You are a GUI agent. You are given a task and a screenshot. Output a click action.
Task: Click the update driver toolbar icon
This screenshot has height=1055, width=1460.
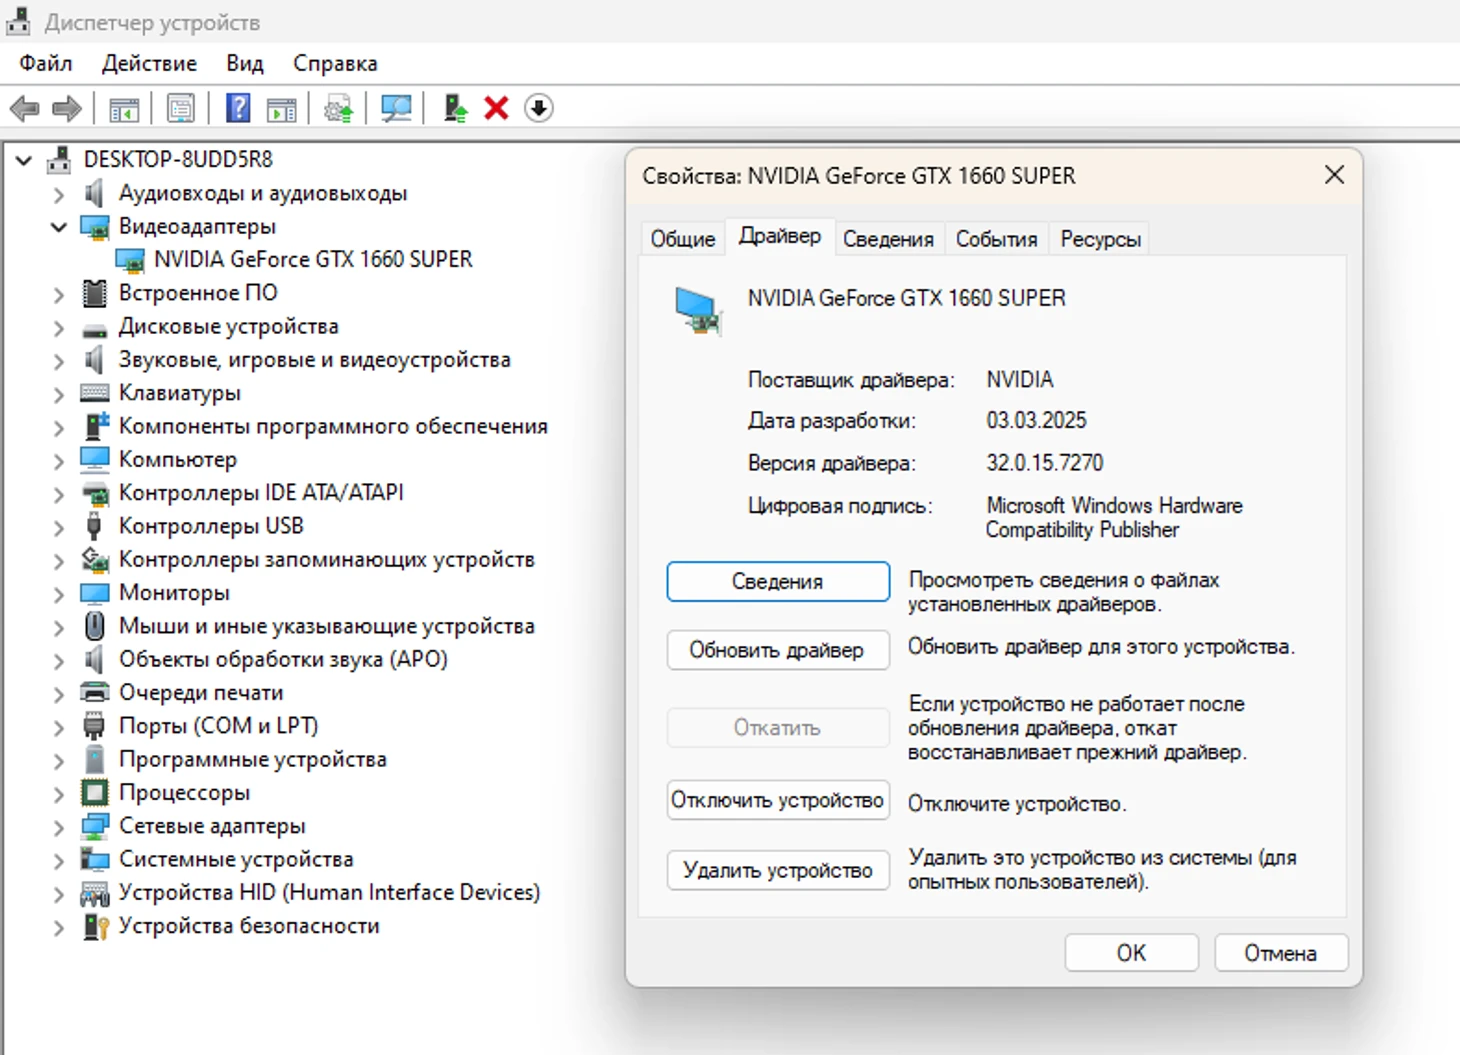pos(338,108)
